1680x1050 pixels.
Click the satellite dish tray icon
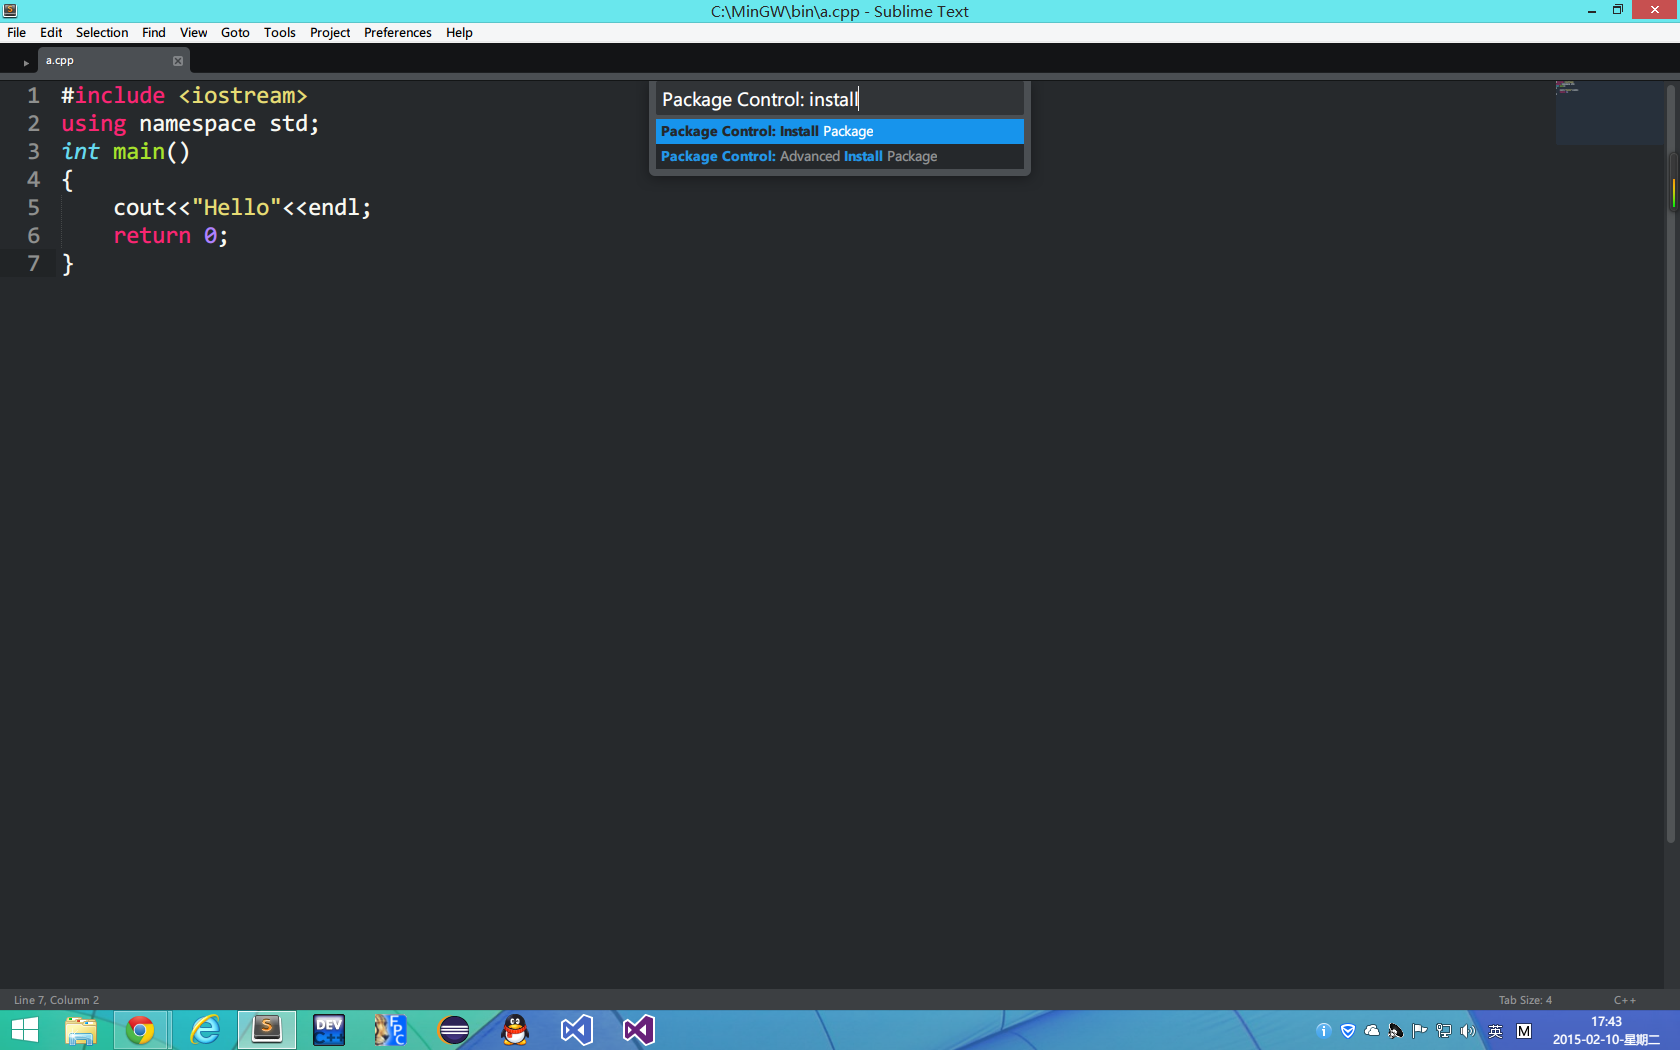coord(1396,1031)
